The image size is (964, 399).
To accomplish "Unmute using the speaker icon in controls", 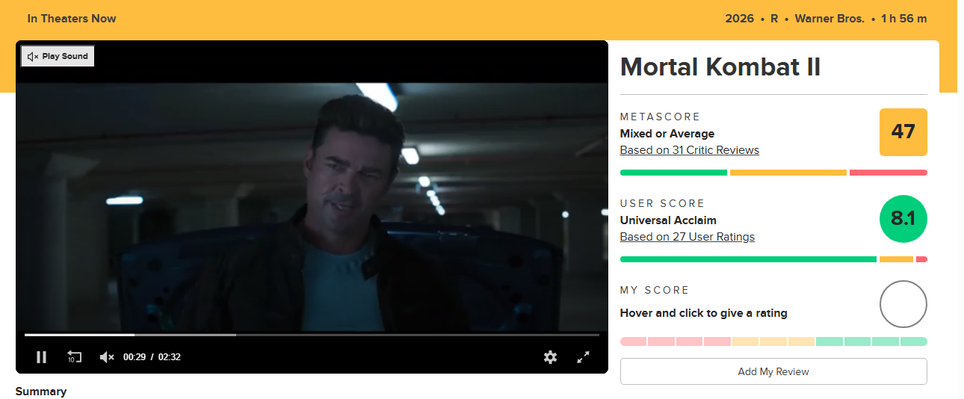I will (x=107, y=357).
